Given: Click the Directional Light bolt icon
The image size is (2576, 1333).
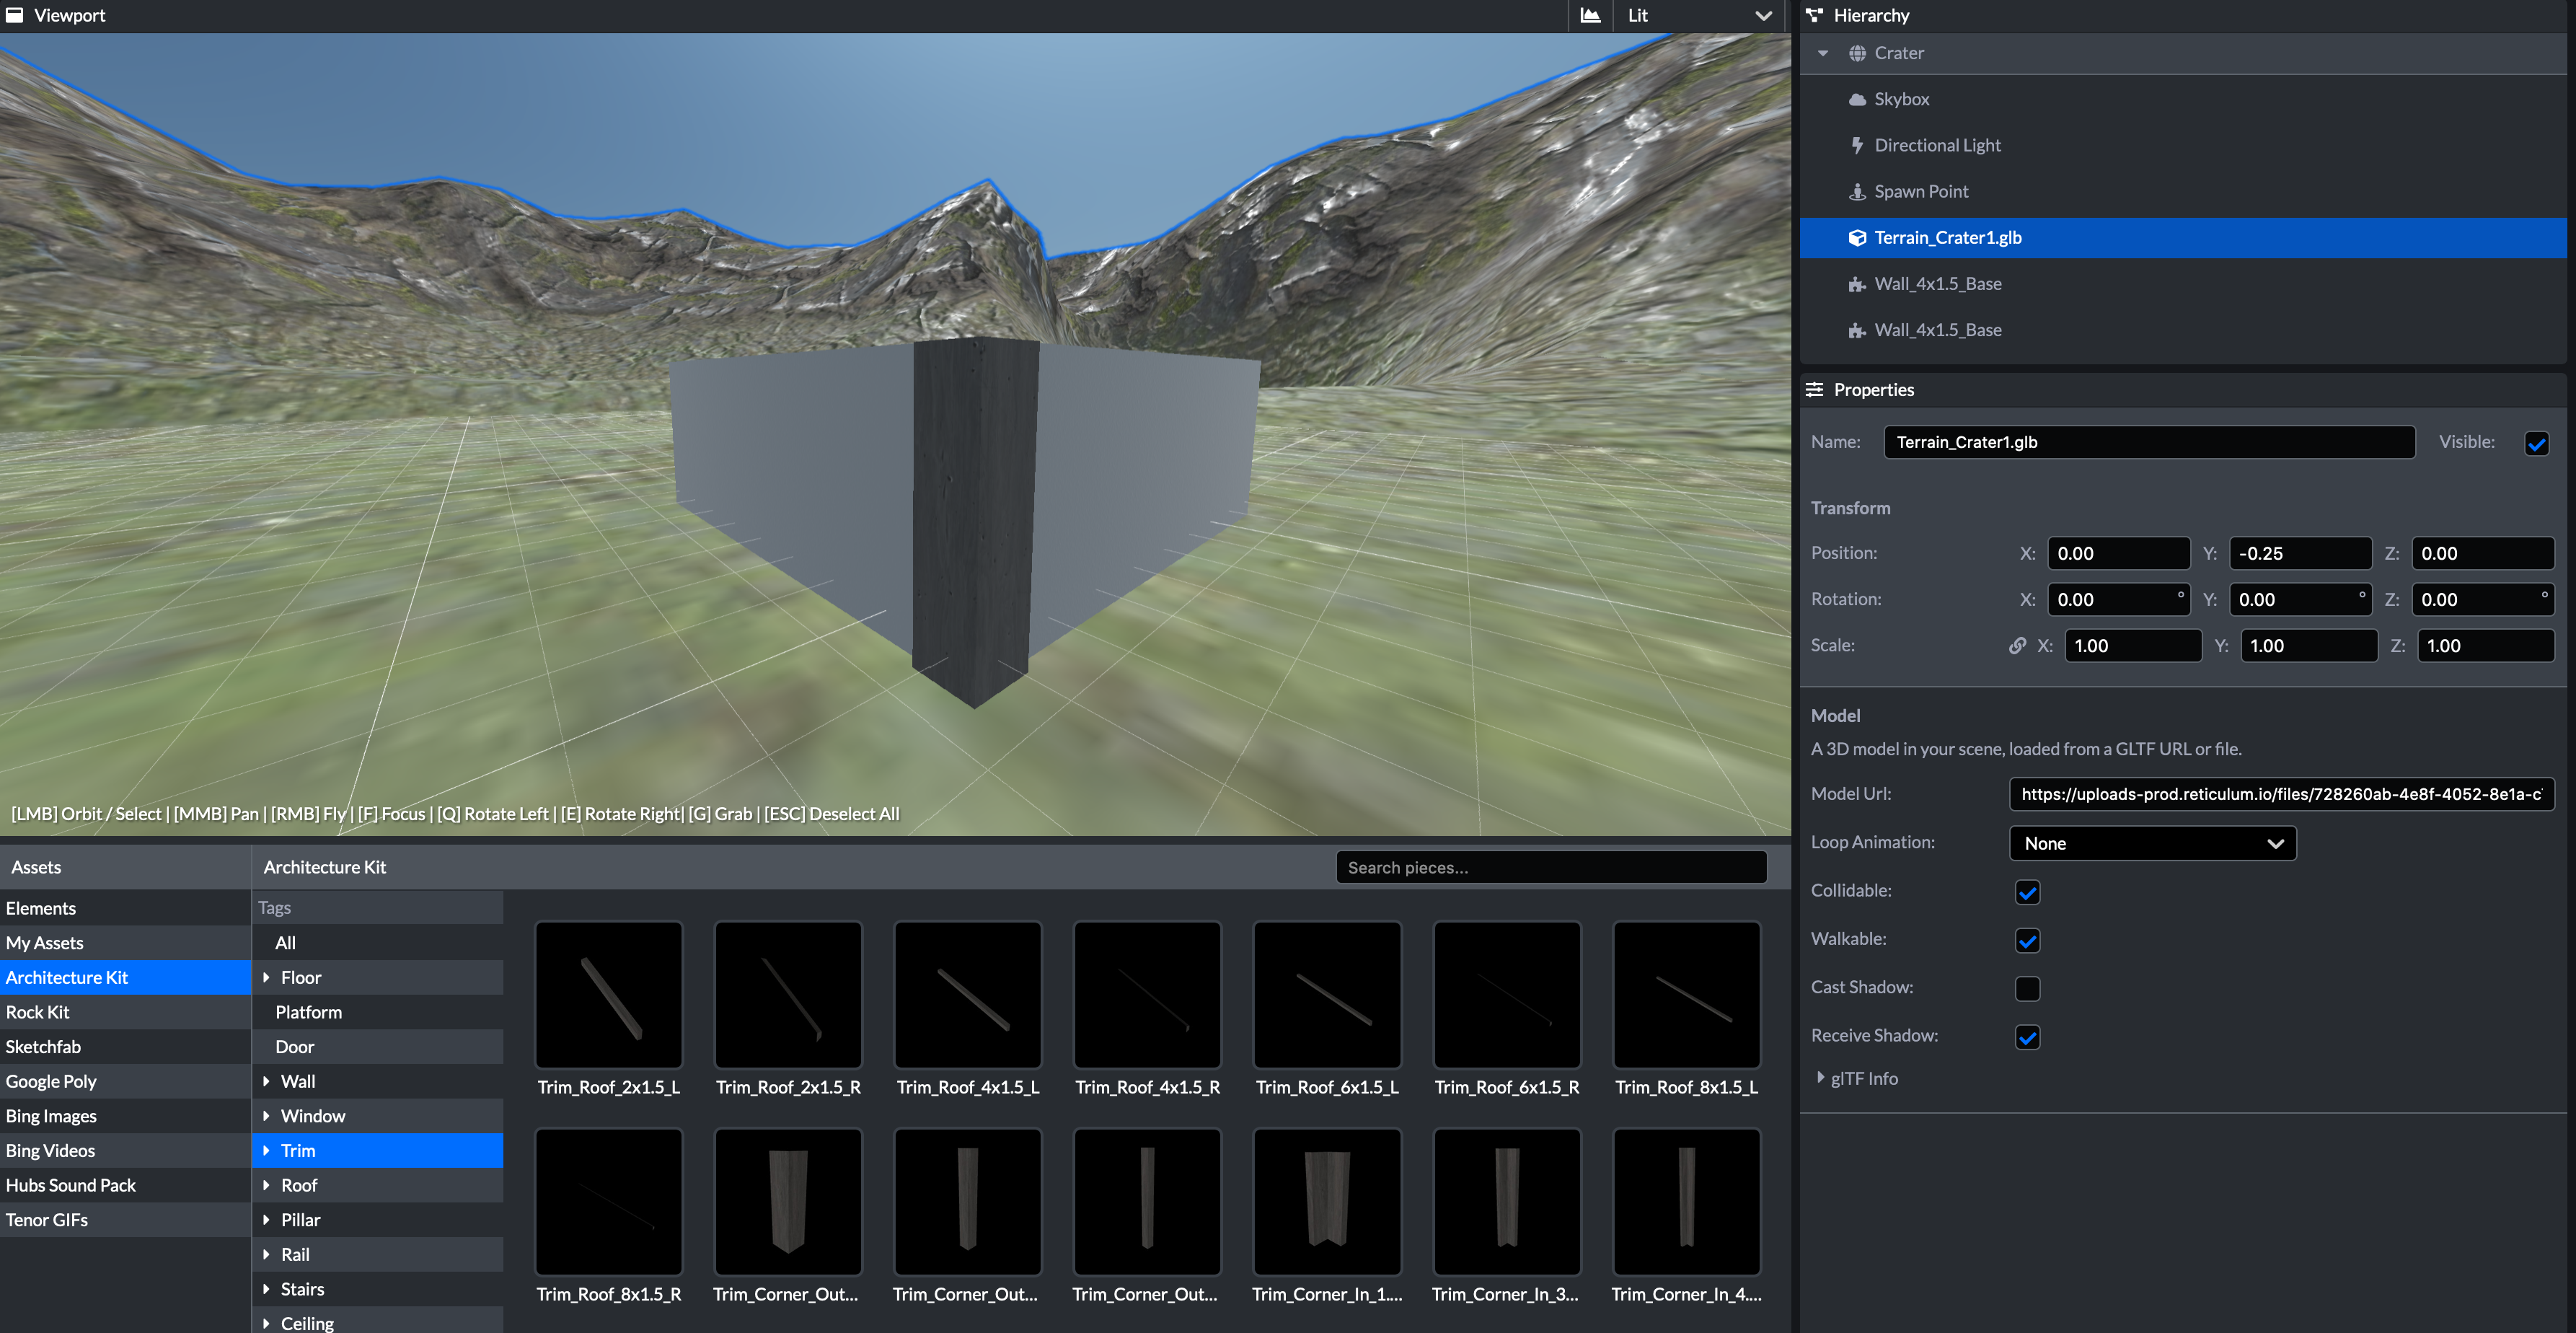Looking at the screenshot, I should pos(1857,145).
